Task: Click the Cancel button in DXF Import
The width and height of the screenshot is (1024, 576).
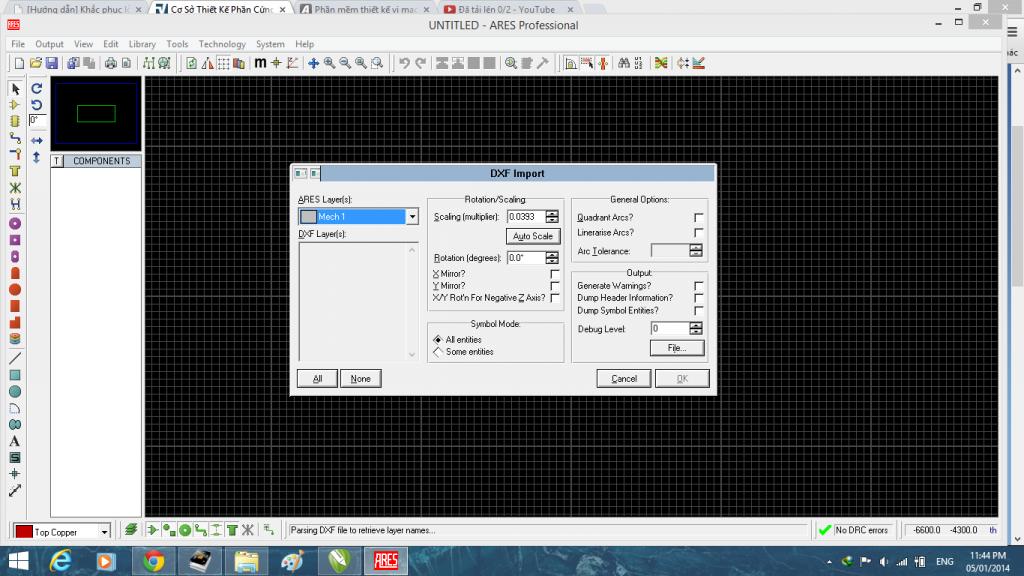Action: [x=624, y=379]
